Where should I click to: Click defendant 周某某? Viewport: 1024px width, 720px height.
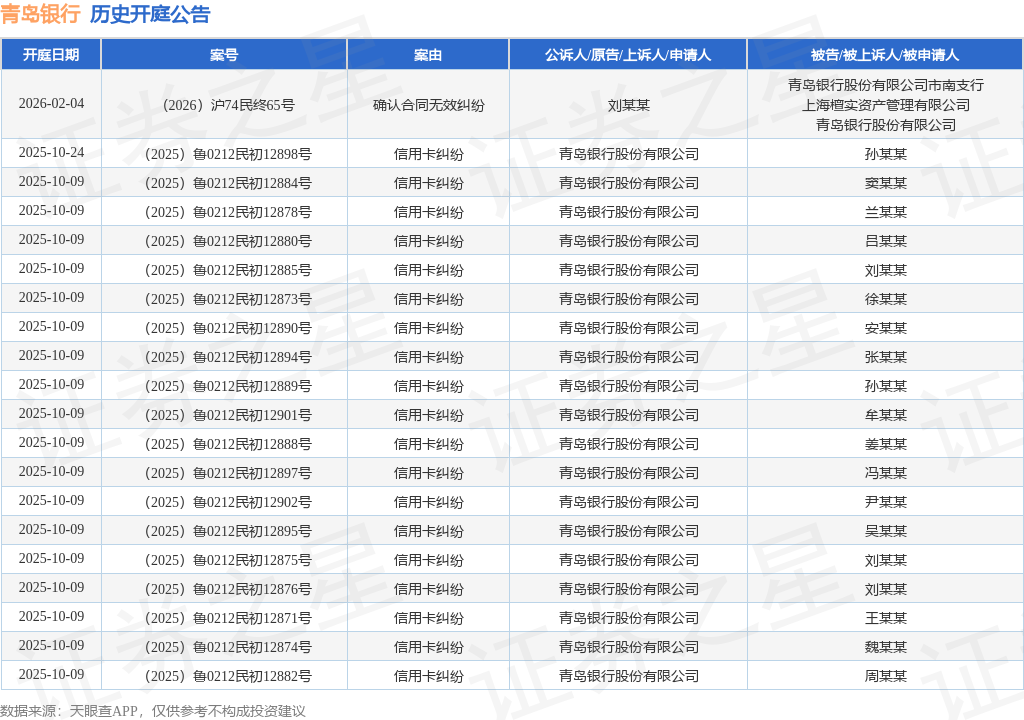(886, 676)
